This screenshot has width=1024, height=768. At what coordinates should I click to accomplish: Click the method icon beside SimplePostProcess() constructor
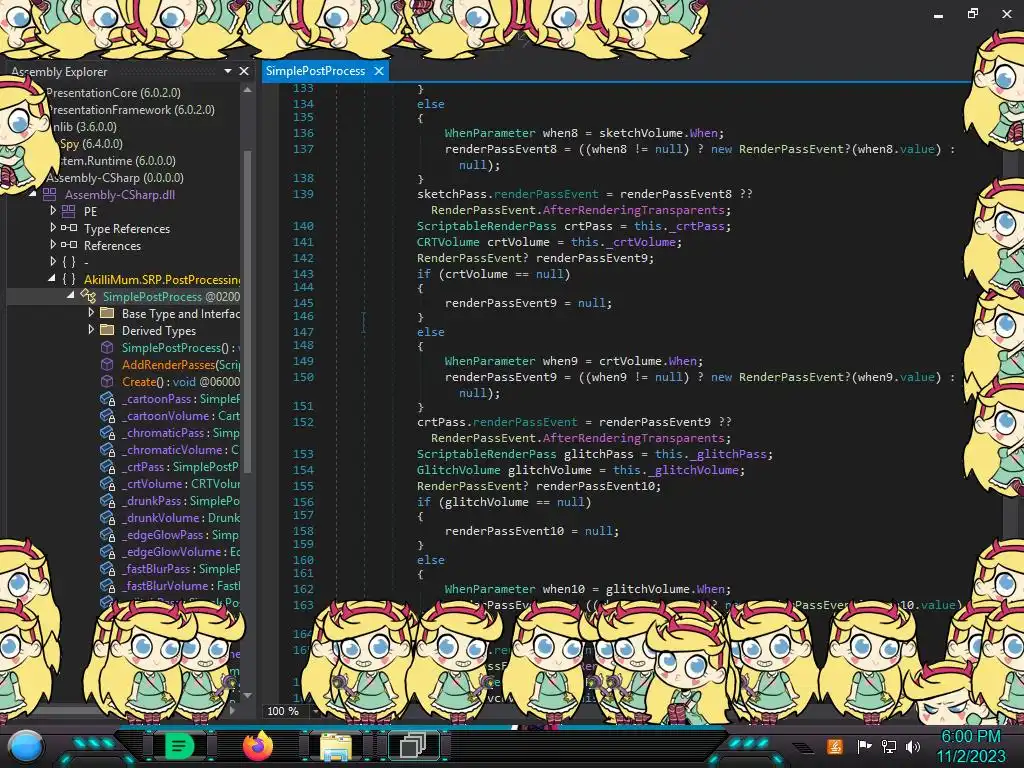point(107,347)
